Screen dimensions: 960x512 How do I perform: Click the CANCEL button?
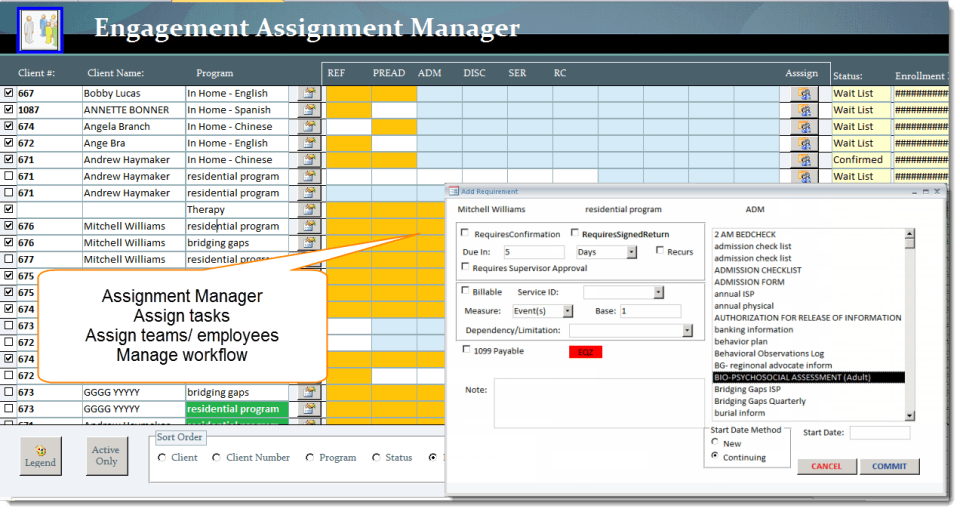click(x=826, y=467)
